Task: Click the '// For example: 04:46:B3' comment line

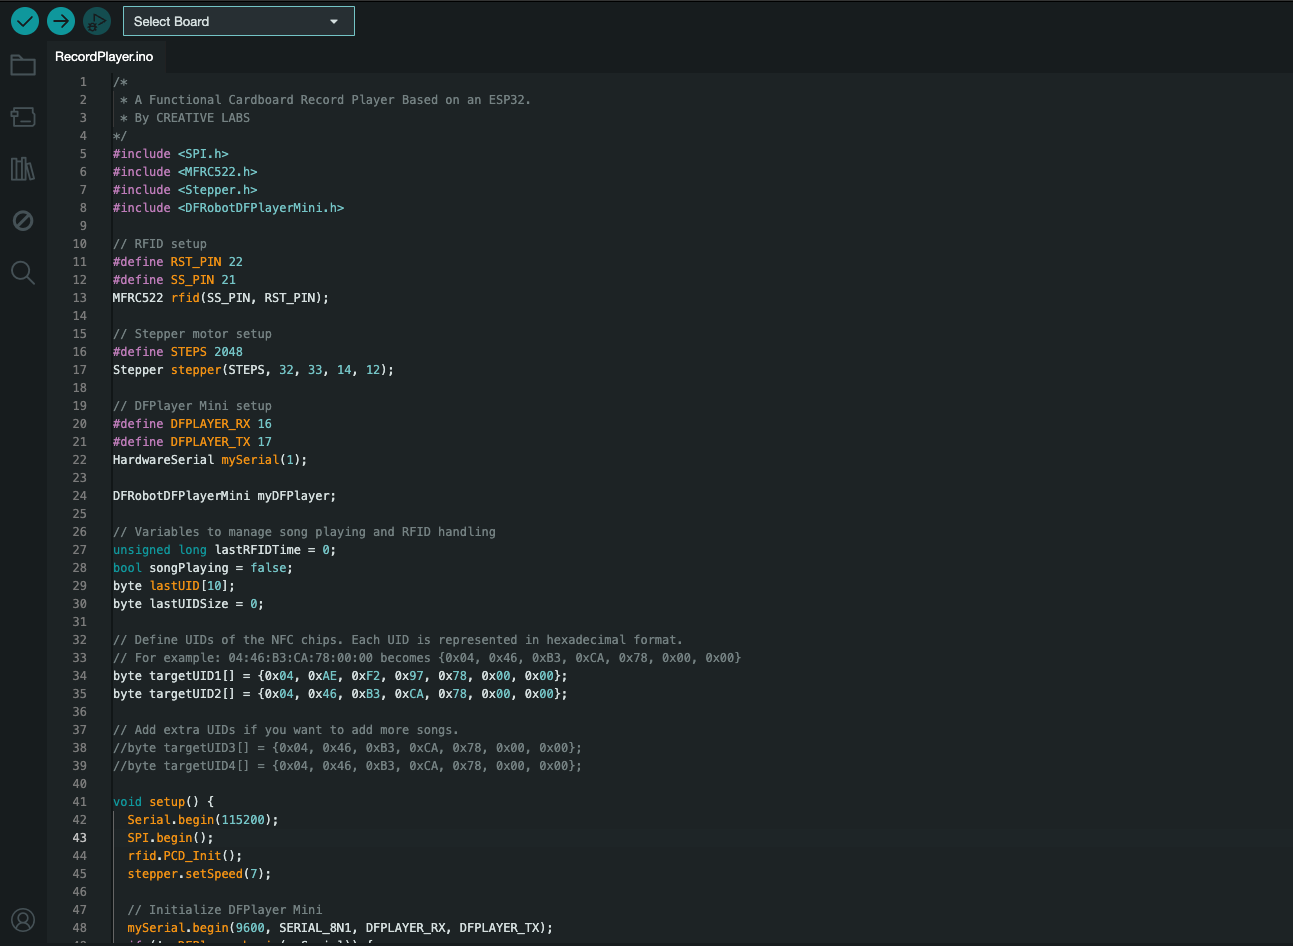Action: (427, 658)
